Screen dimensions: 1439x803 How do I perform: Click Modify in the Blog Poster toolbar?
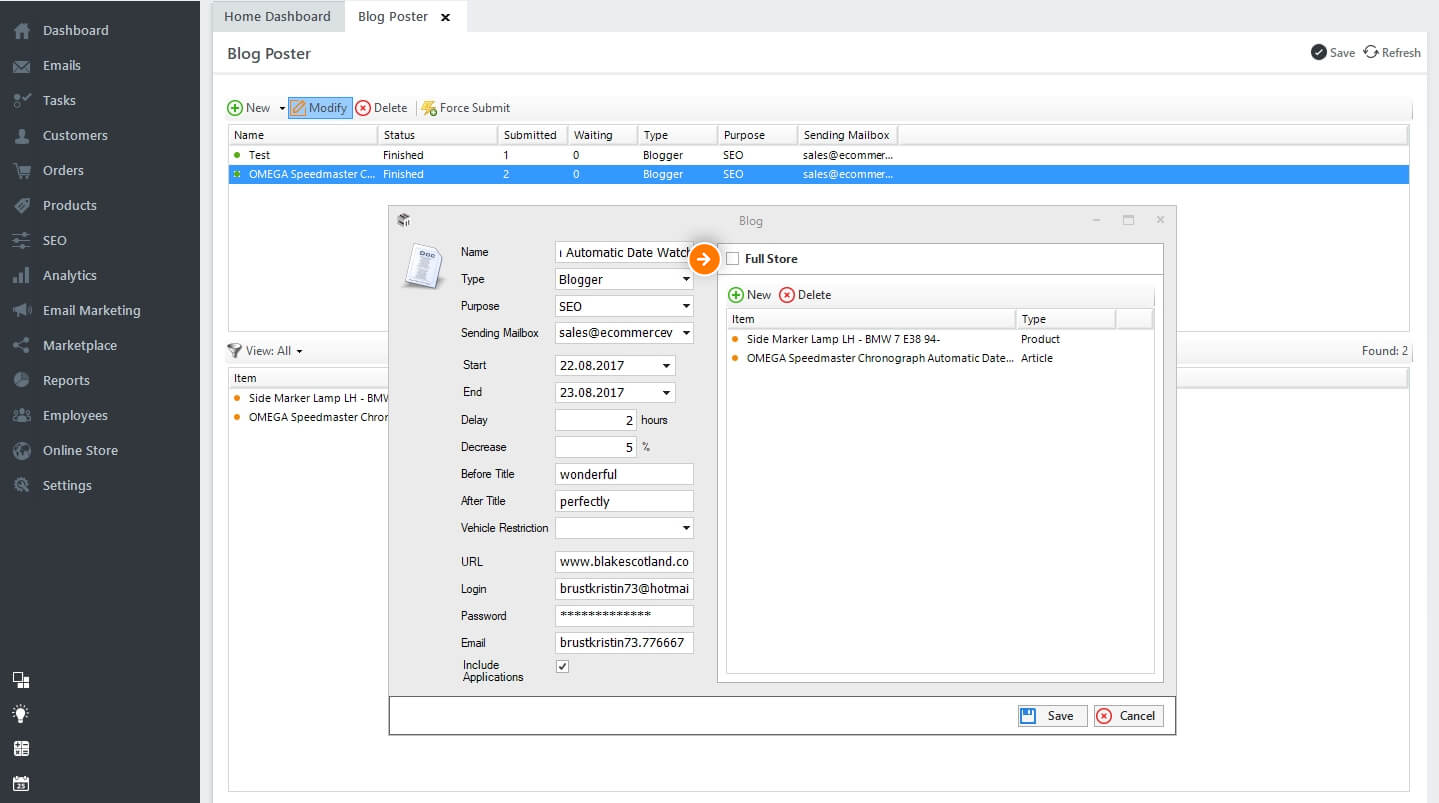pyautogui.click(x=320, y=108)
